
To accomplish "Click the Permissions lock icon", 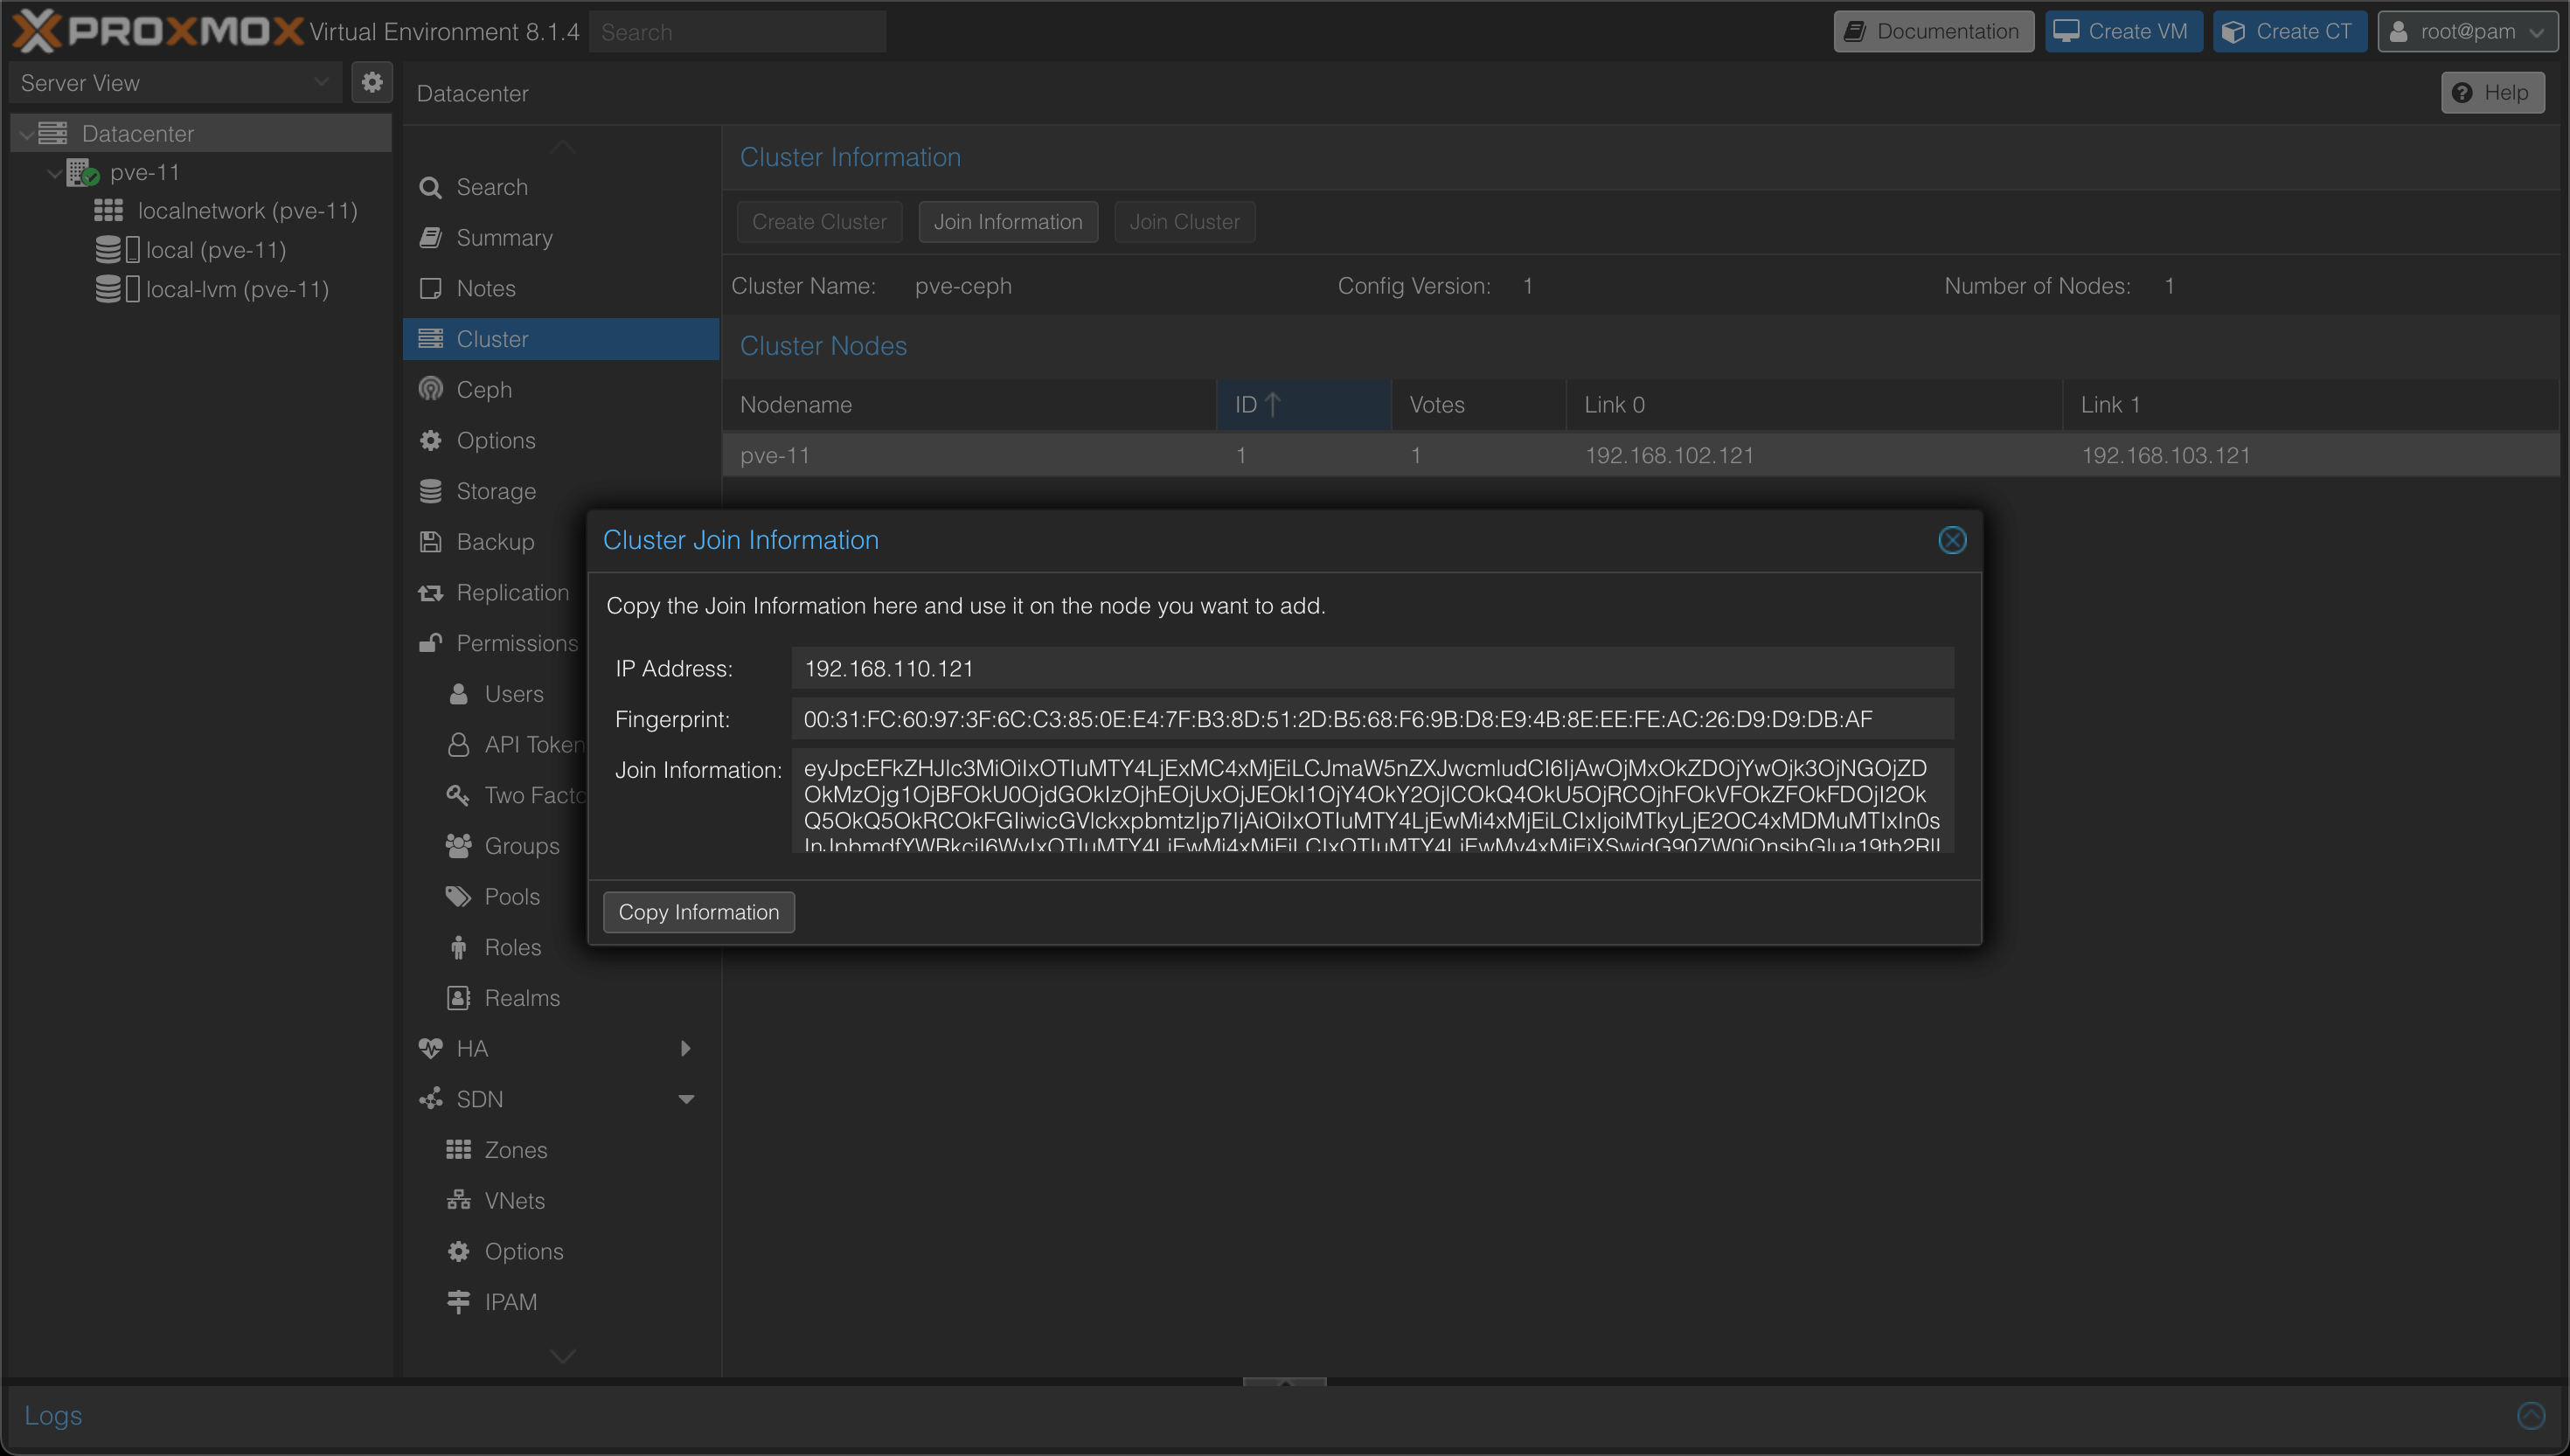I will tap(431, 643).
